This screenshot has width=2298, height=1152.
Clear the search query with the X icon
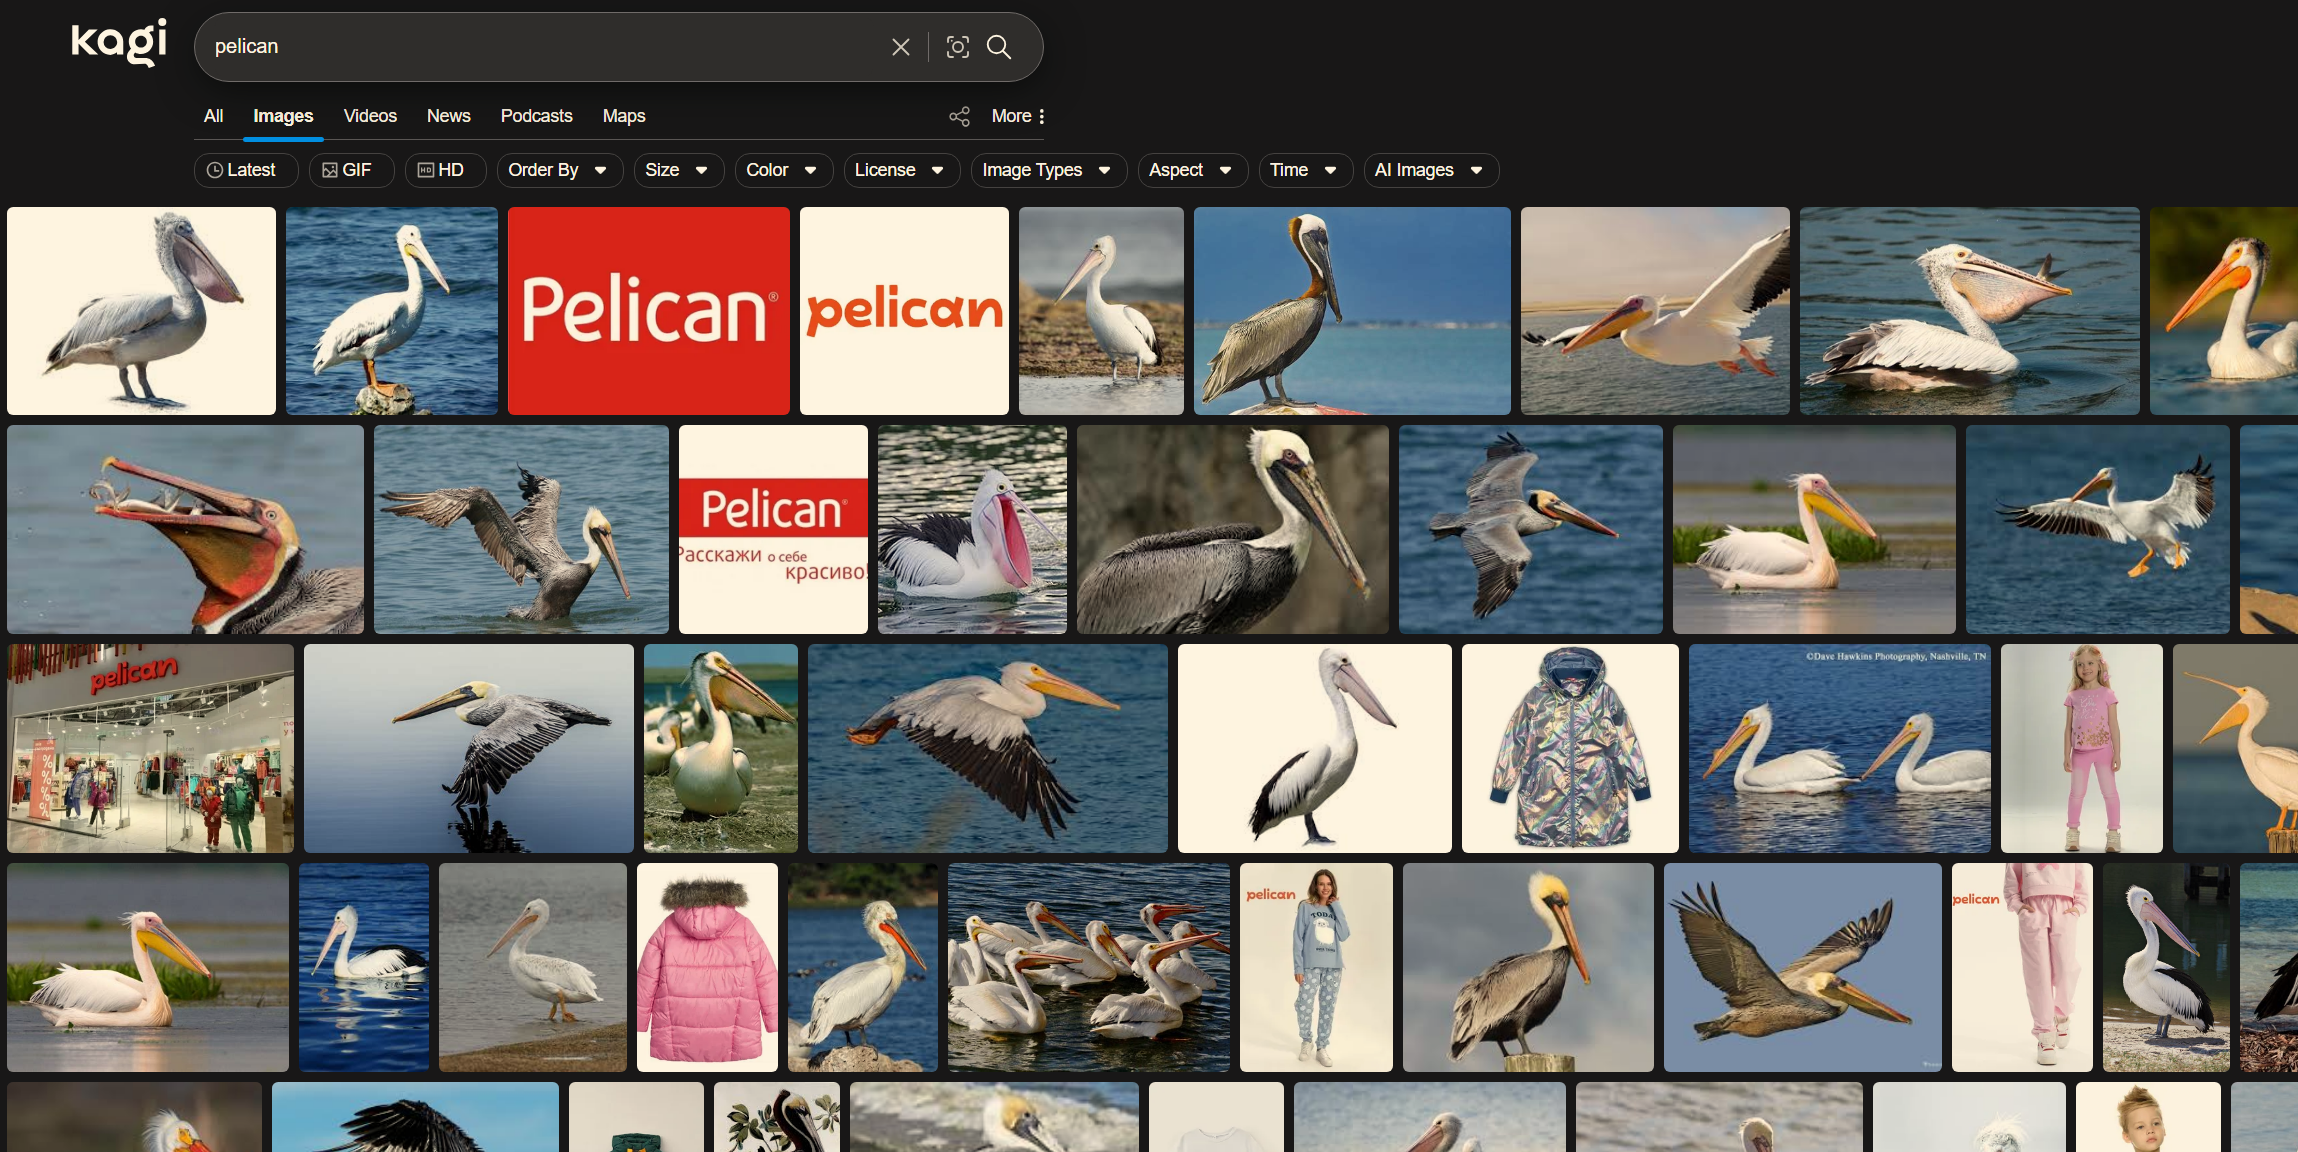click(x=899, y=46)
